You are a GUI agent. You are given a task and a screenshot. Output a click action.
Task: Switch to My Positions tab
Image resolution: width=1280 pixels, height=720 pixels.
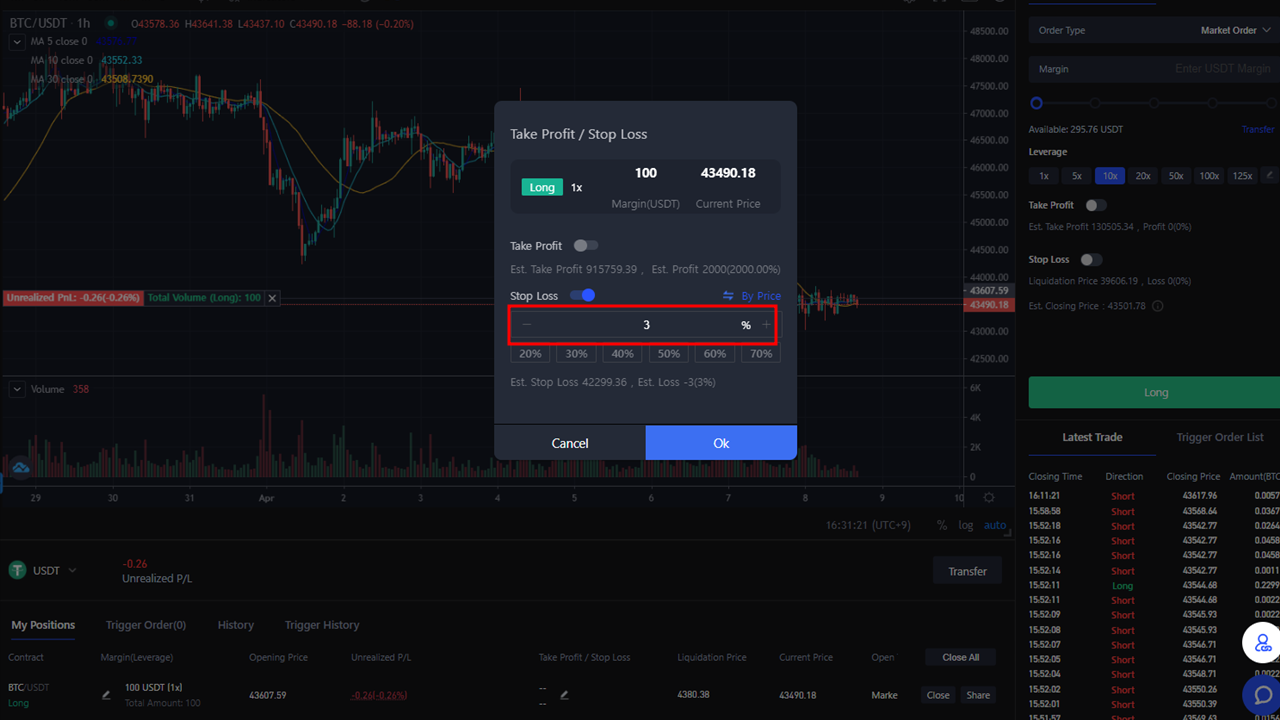click(x=43, y=625)
